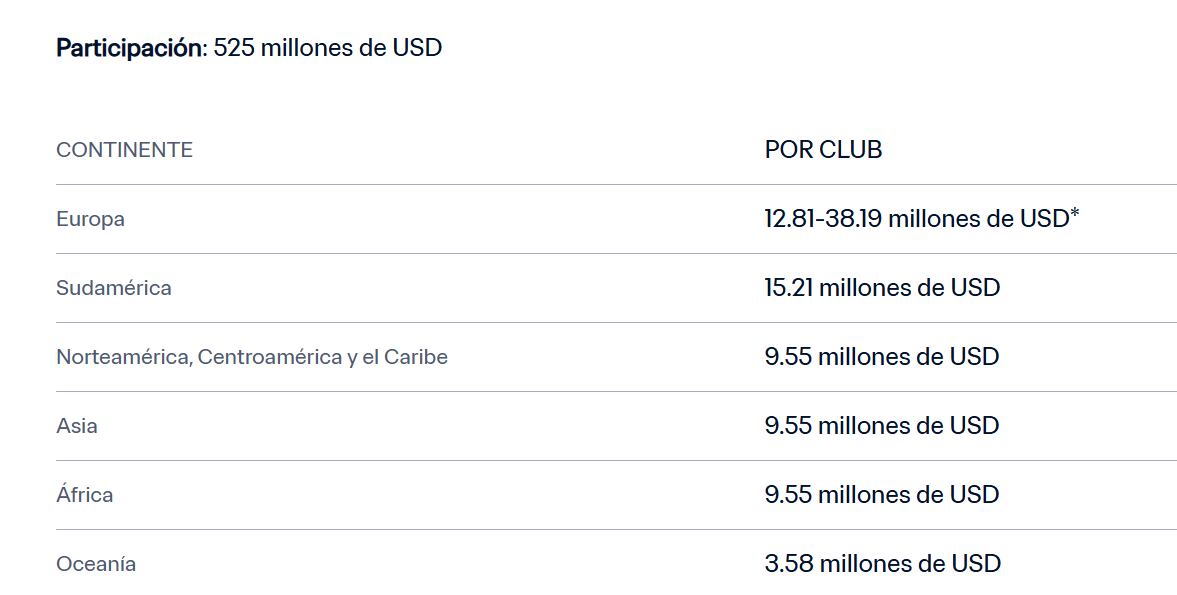
Task: Select the Asia row label
Action: pyautogui.click(x=77, y=426)
